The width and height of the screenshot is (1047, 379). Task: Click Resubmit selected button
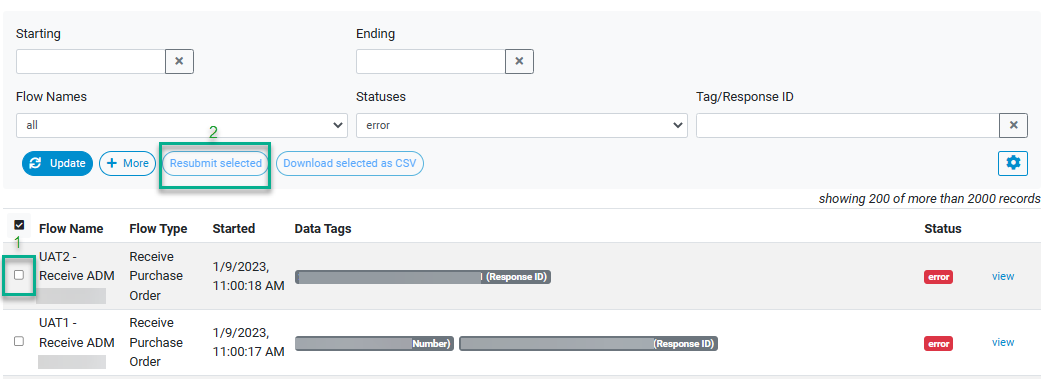pos(216,163)
